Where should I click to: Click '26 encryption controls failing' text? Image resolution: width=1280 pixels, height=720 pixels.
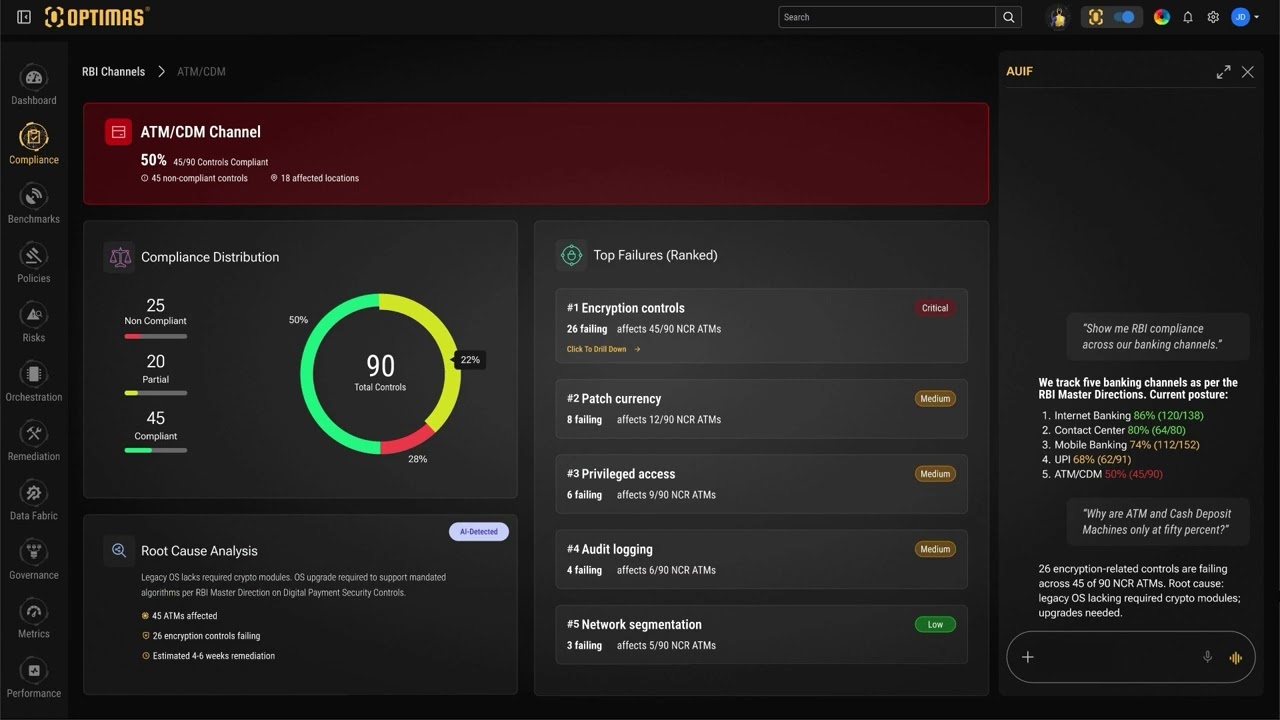pyautogui.click(x=206, y=636)
